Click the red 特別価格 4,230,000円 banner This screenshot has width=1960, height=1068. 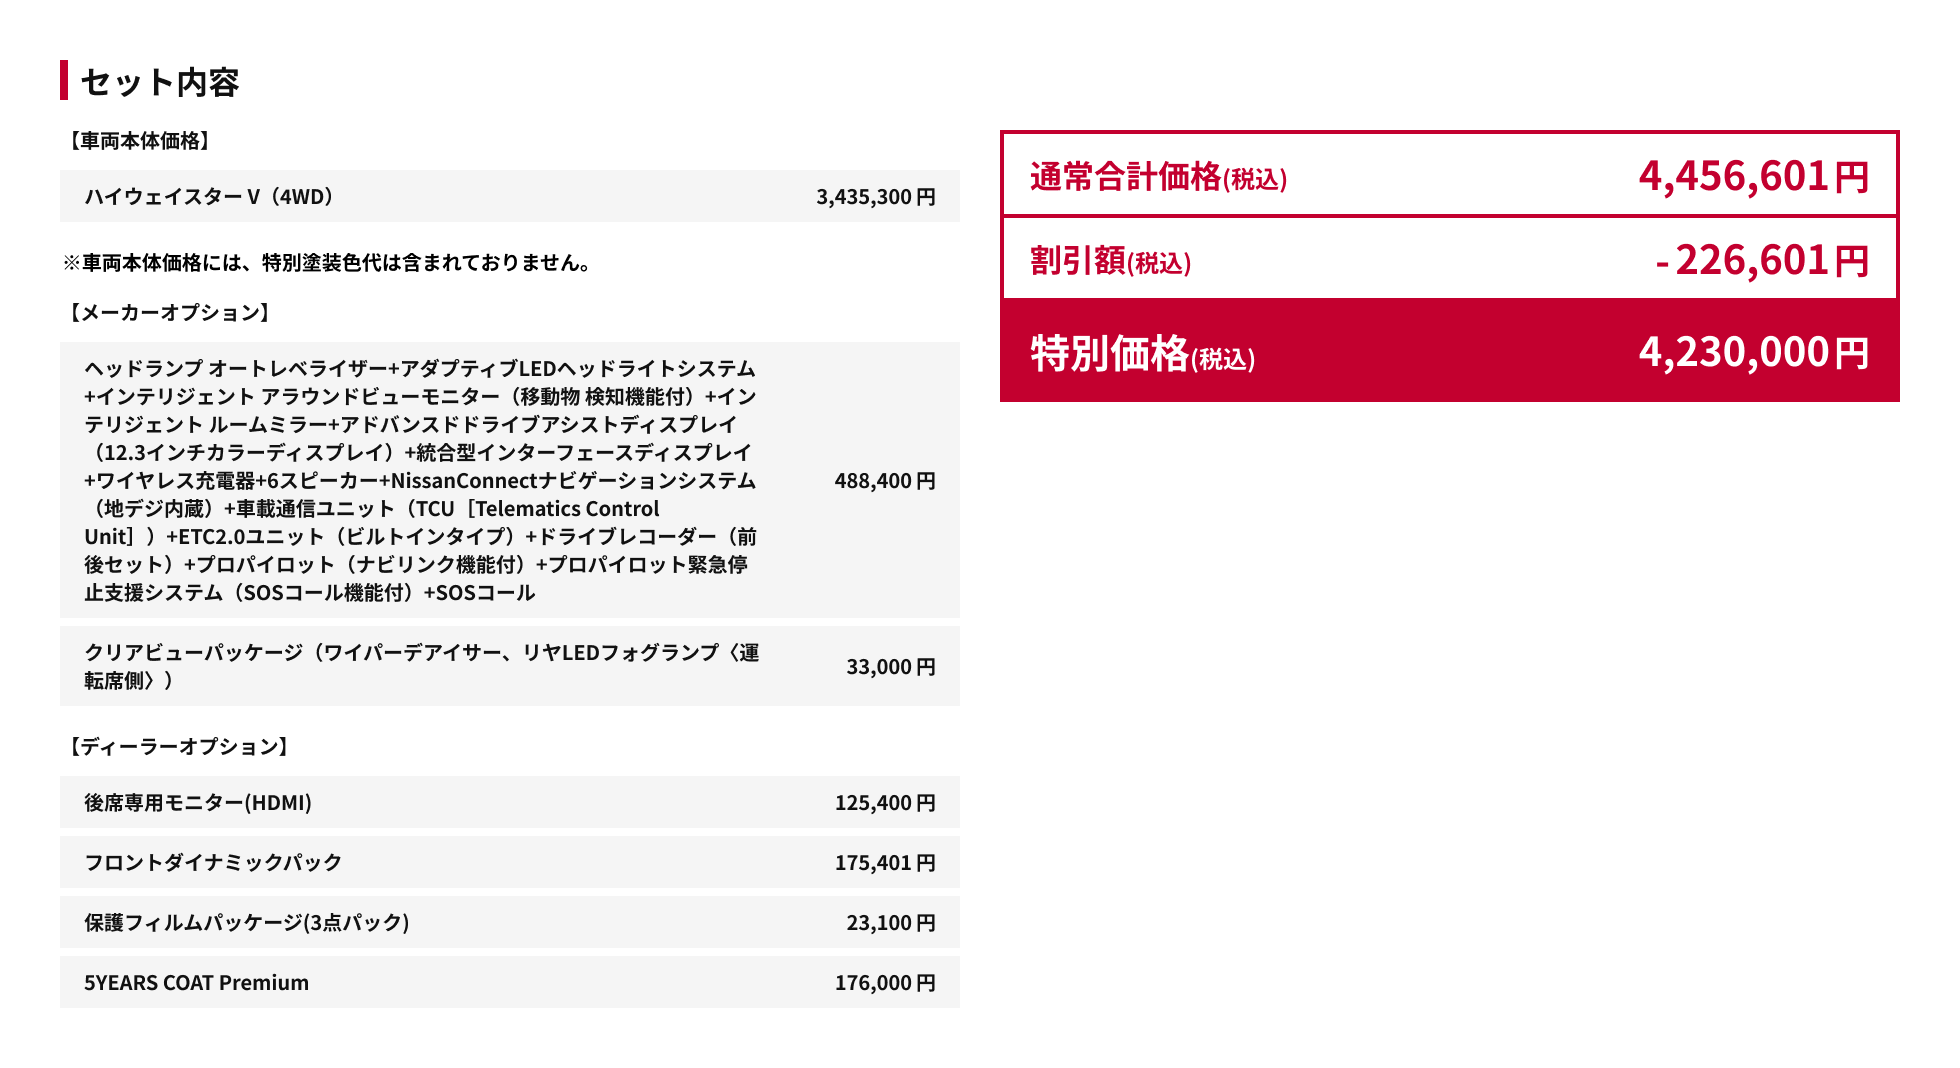1449,352
